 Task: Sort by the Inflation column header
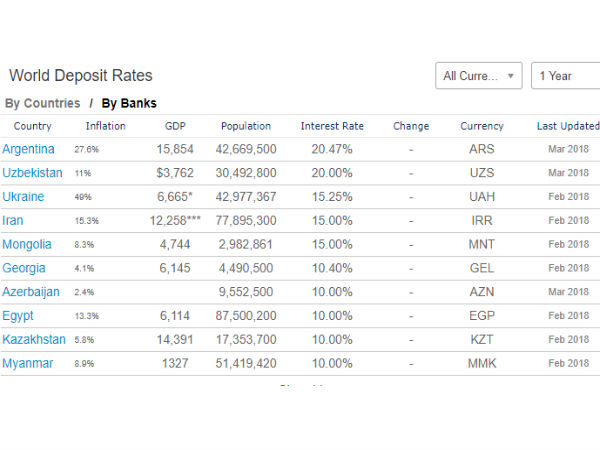point(105,126)
